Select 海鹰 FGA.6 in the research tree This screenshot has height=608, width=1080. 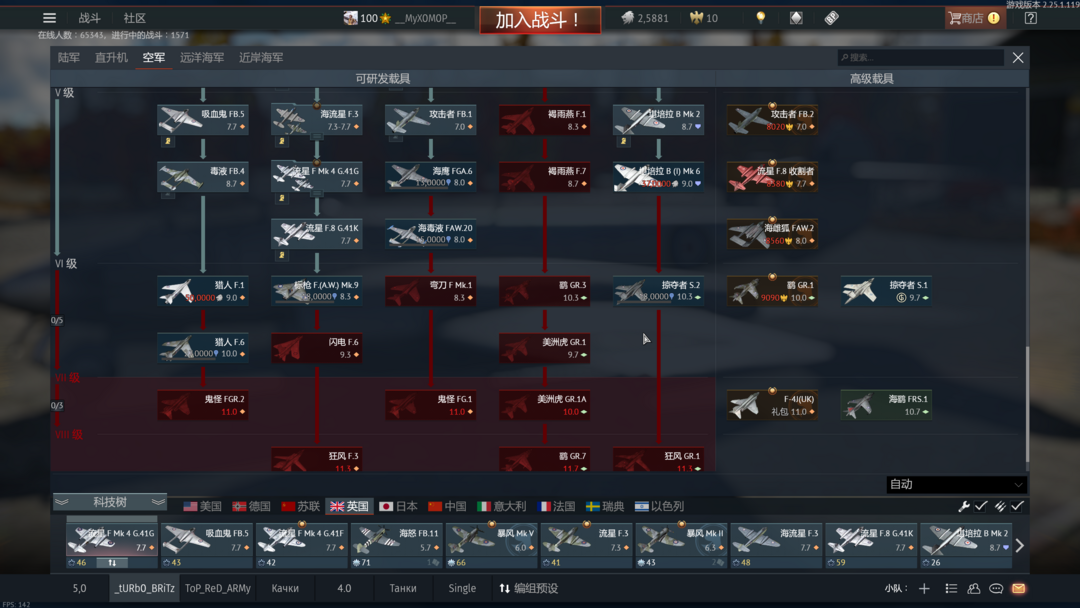pyautogui.click(x=430, y=176)
